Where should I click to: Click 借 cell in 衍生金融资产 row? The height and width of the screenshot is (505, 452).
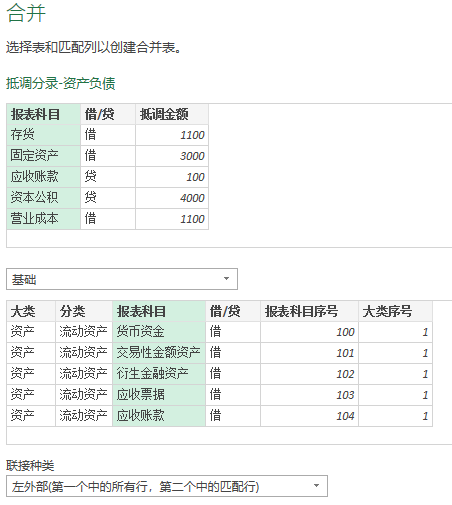click(x=233, y=374)
